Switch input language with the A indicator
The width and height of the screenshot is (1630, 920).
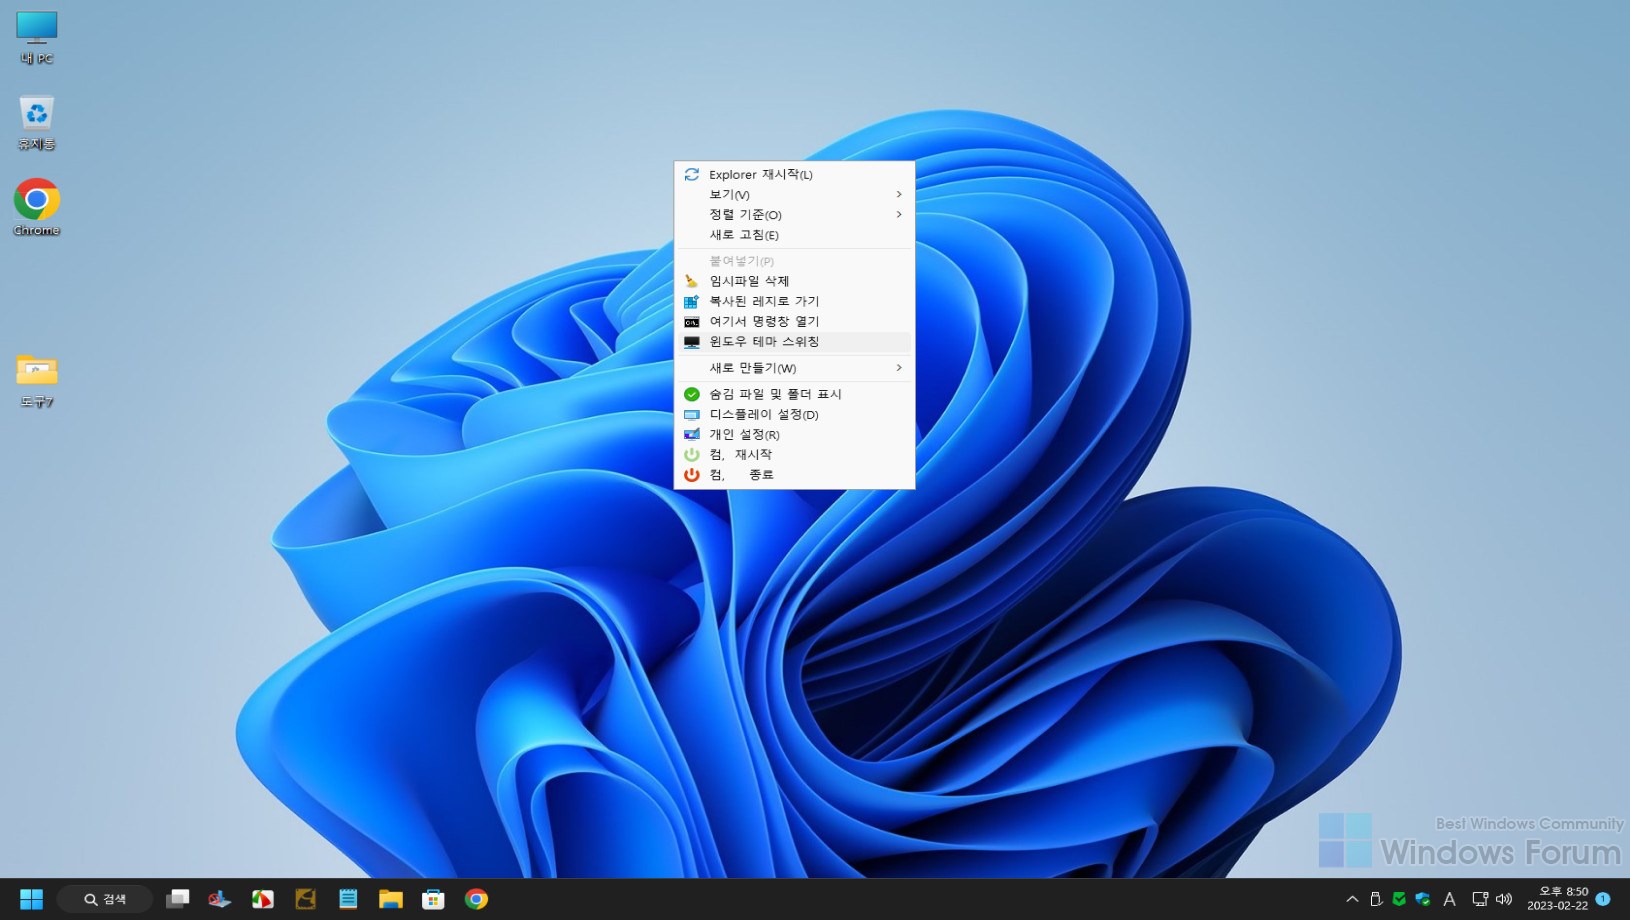point(1449,899)
